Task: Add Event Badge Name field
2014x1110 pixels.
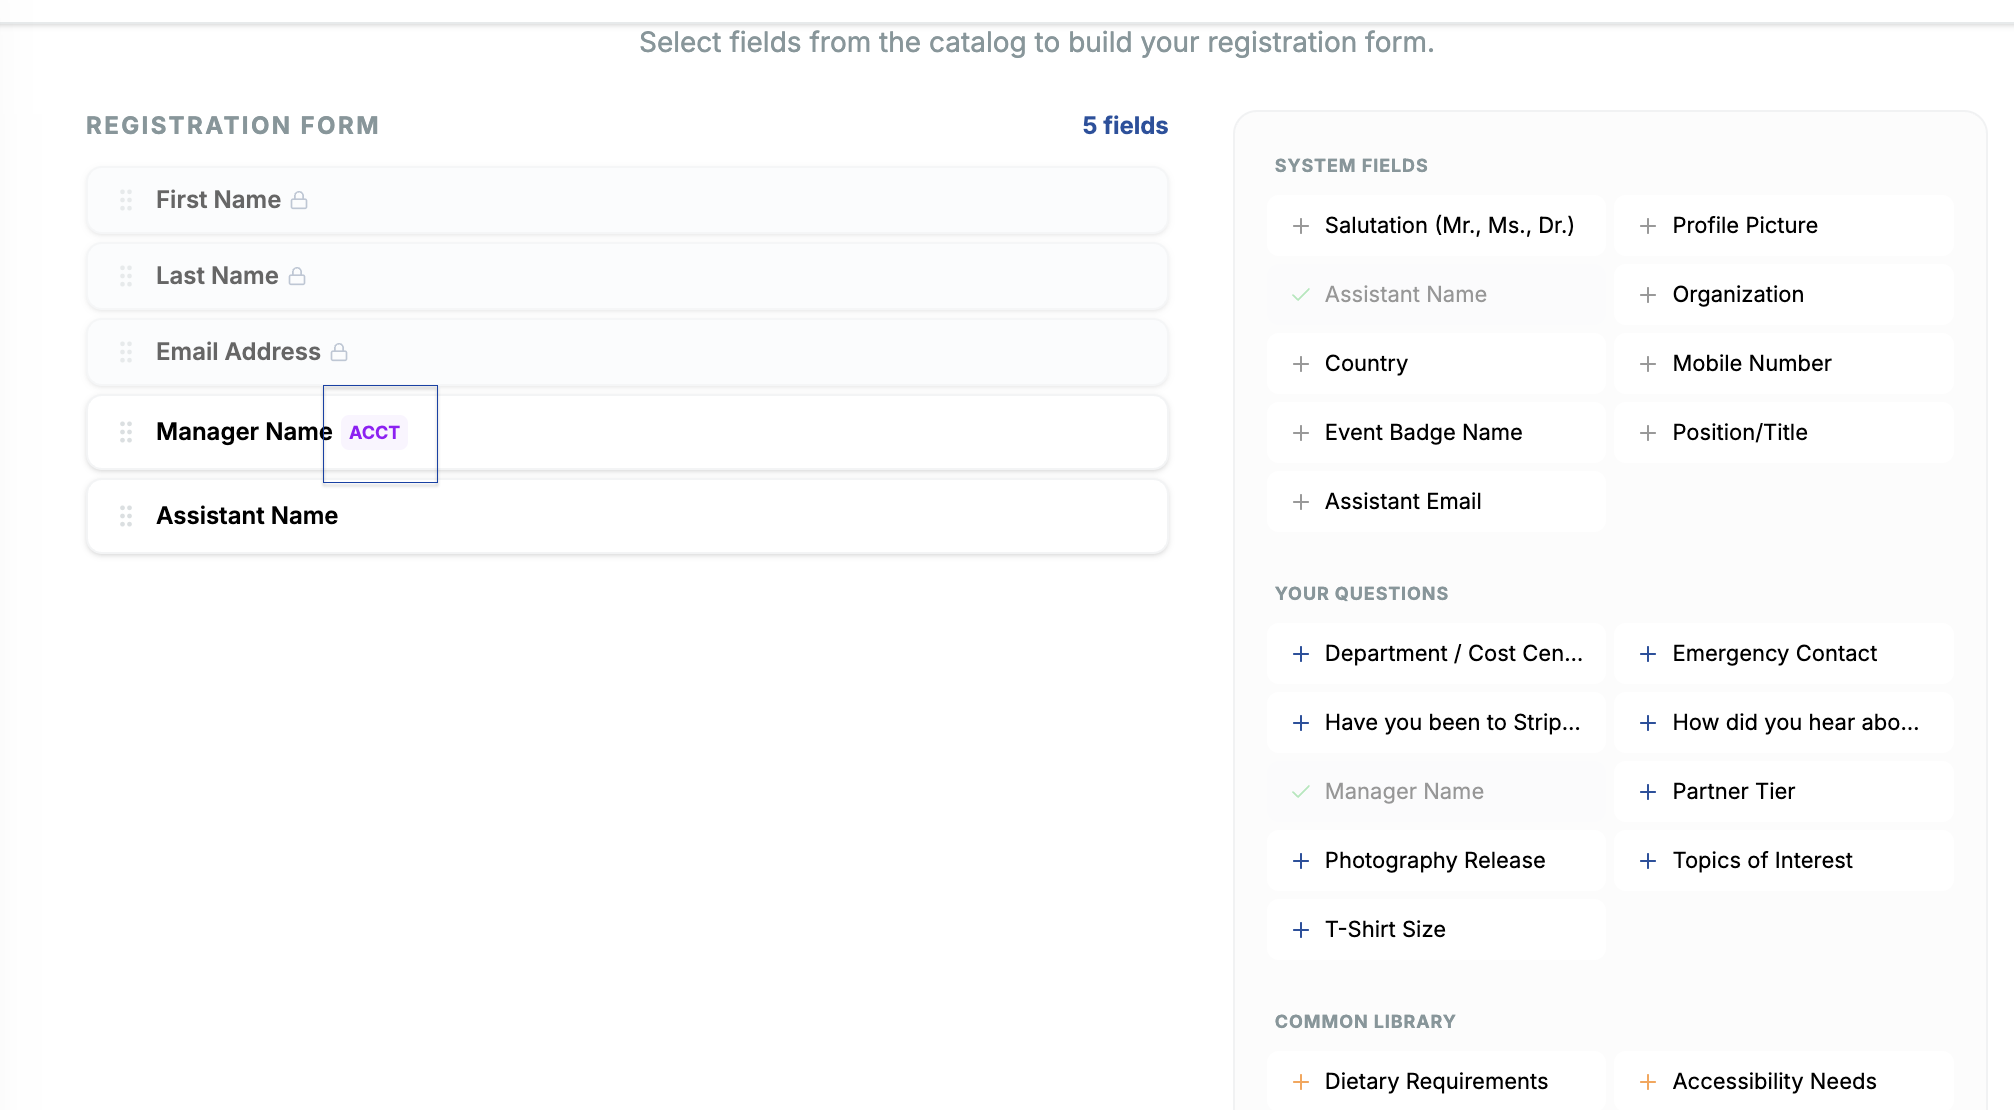Action: (1436, 433)
